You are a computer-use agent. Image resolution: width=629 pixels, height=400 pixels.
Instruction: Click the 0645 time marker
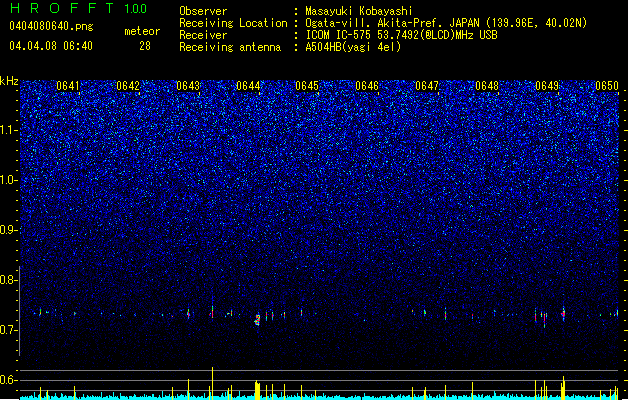tap(307, 86)
